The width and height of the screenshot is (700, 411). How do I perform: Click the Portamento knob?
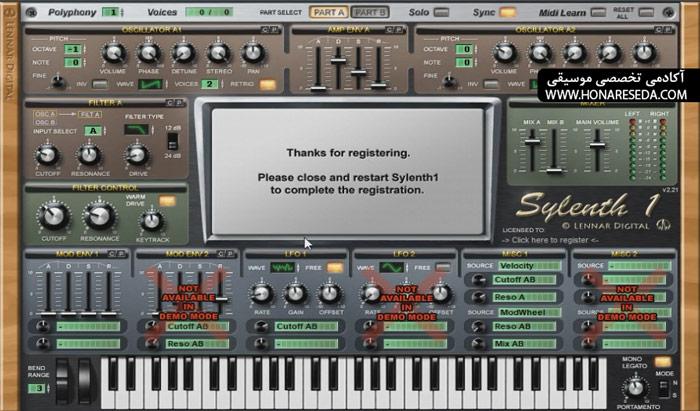tap(635, 388)
